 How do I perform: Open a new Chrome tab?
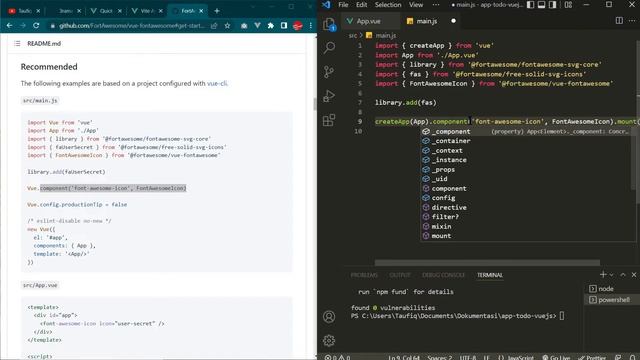[217, 11]
